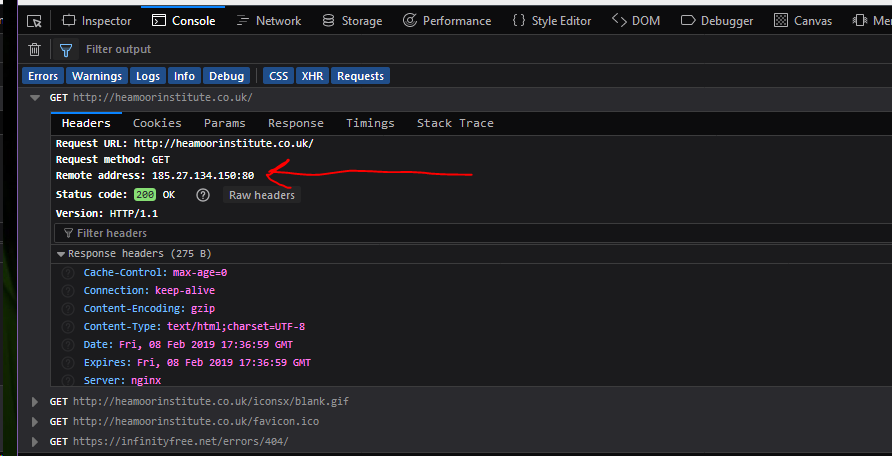Click the Raw headers button
The height and width of the screenshot is (456, 892).
point(261,195)
